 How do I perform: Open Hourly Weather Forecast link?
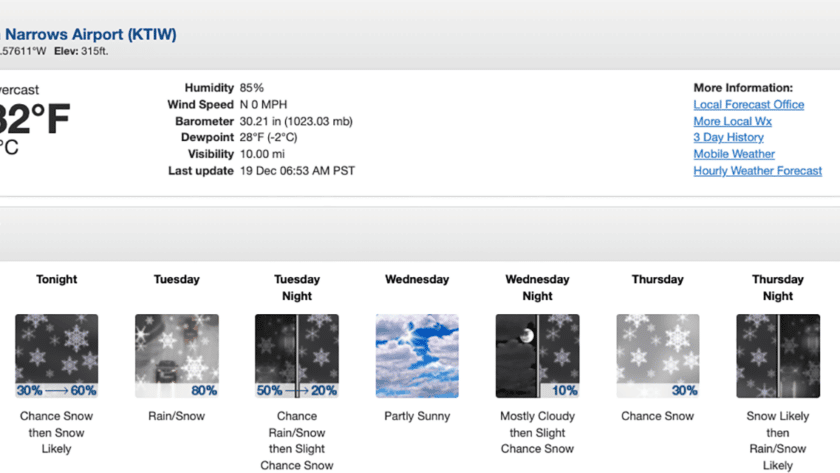pos(758,170)
